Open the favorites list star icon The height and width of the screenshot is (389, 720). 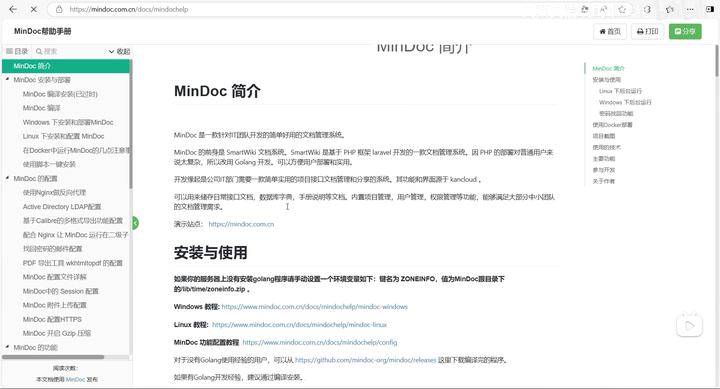click(x=669, y=9)
